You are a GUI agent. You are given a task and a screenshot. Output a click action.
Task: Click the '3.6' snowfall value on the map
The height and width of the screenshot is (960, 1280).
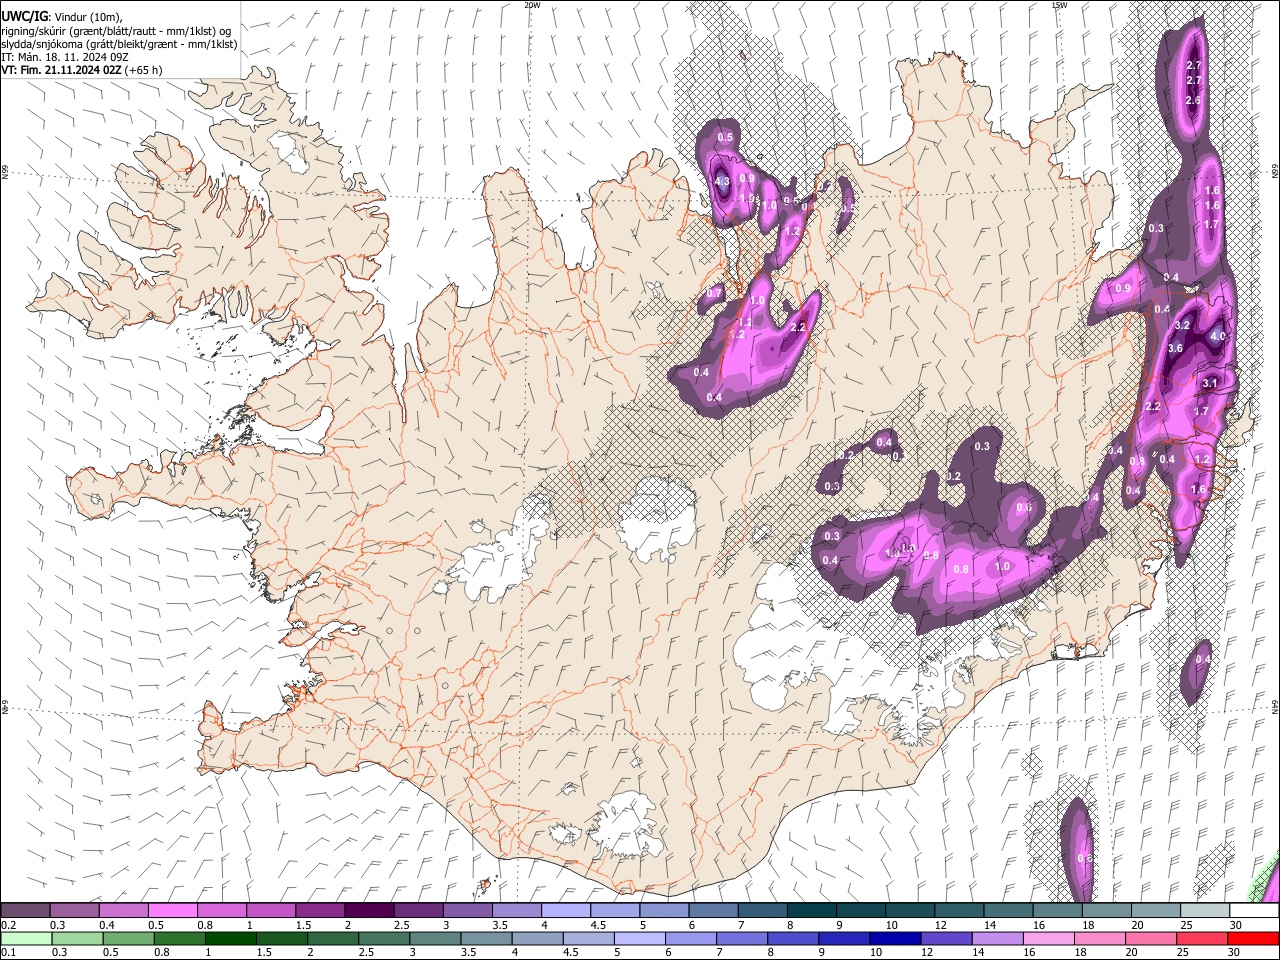click(1175, 348)
